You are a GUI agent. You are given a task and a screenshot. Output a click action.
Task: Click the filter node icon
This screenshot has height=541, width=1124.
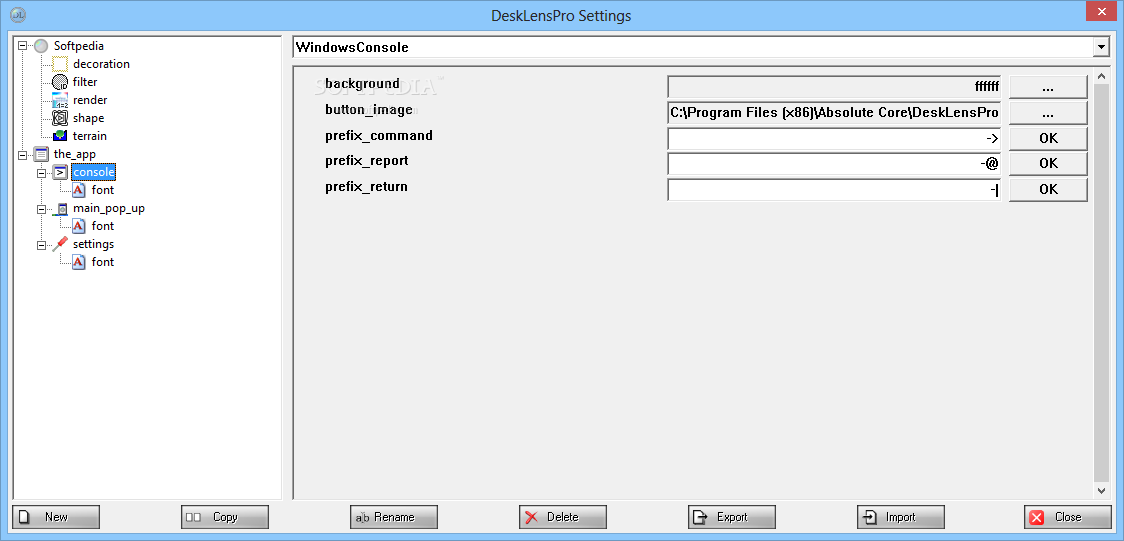point(60,82)
